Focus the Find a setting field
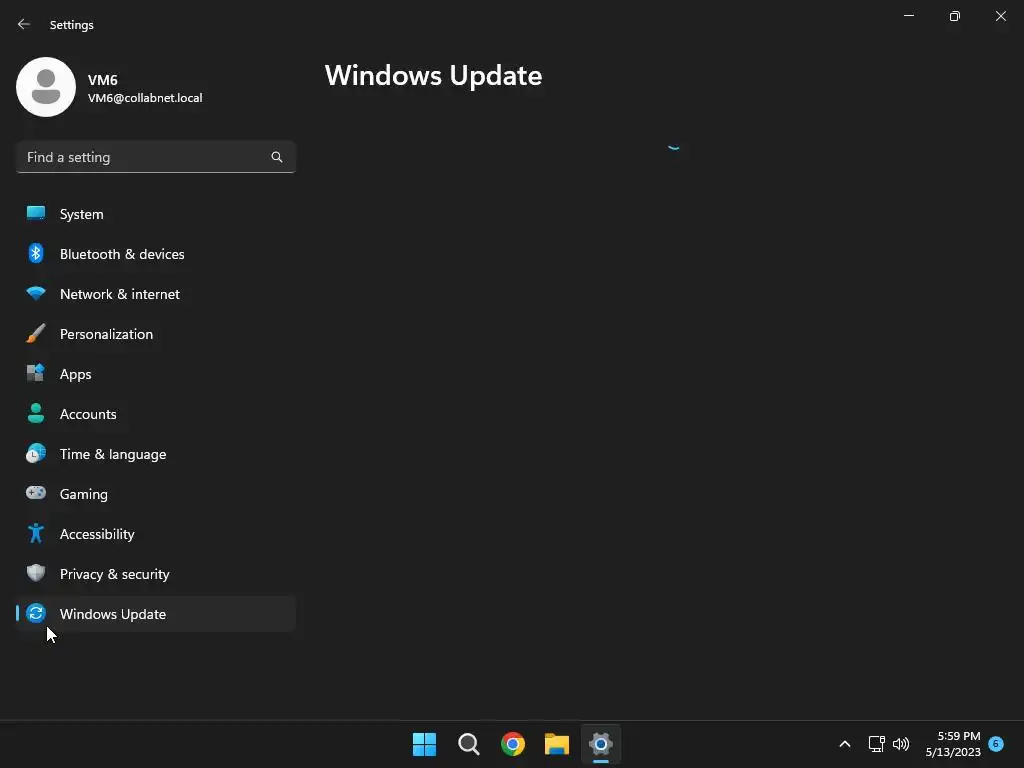The height and width of the screenshot is (768, 1024). tap(155, 157)
